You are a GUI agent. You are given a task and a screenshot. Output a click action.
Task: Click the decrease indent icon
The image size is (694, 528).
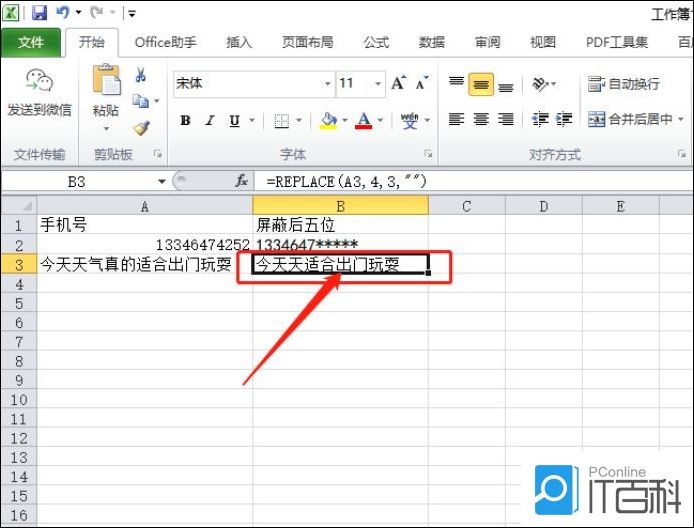click(540, 119)
